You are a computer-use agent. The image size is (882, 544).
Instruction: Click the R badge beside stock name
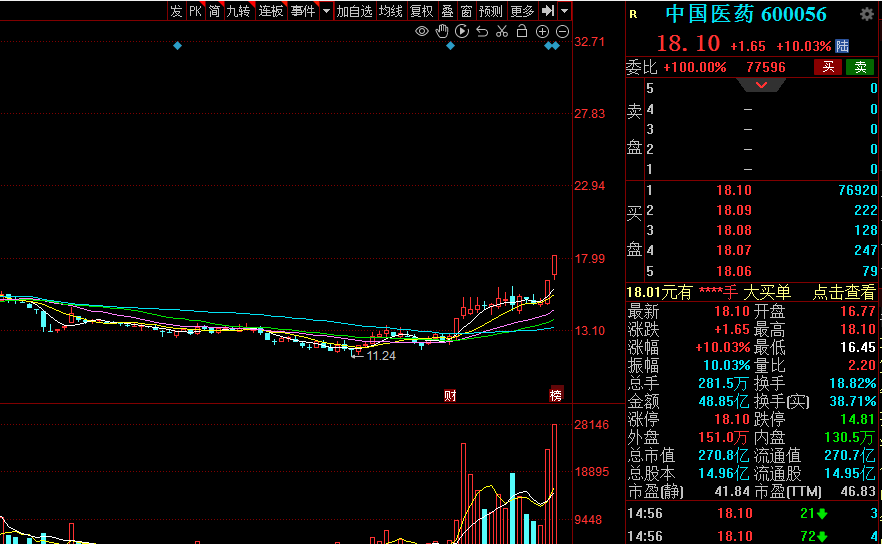[633, 15]
